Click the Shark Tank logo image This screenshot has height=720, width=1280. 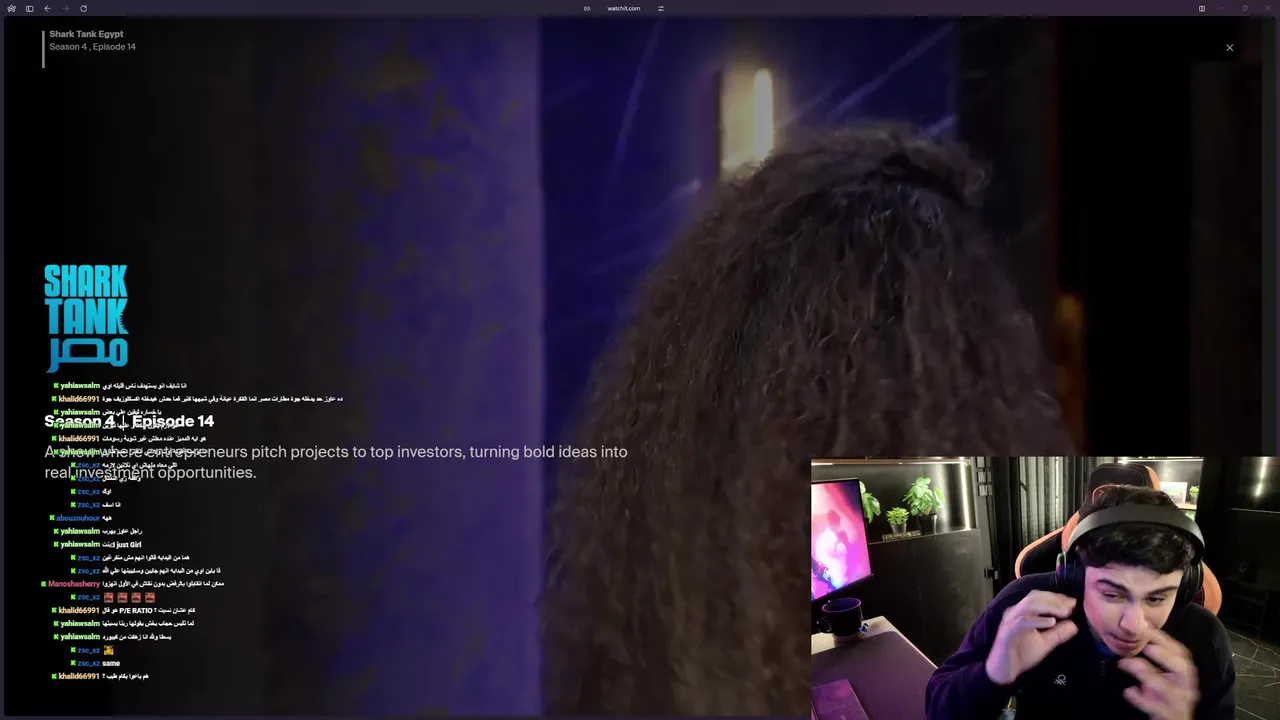click(x=86, y=318)
